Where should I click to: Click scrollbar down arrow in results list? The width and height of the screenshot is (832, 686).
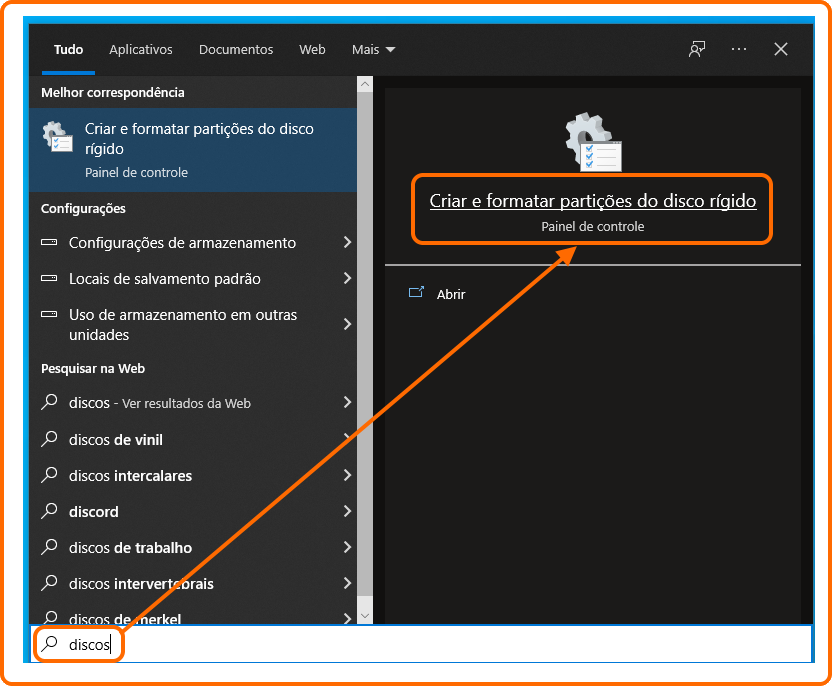(365, 615)
